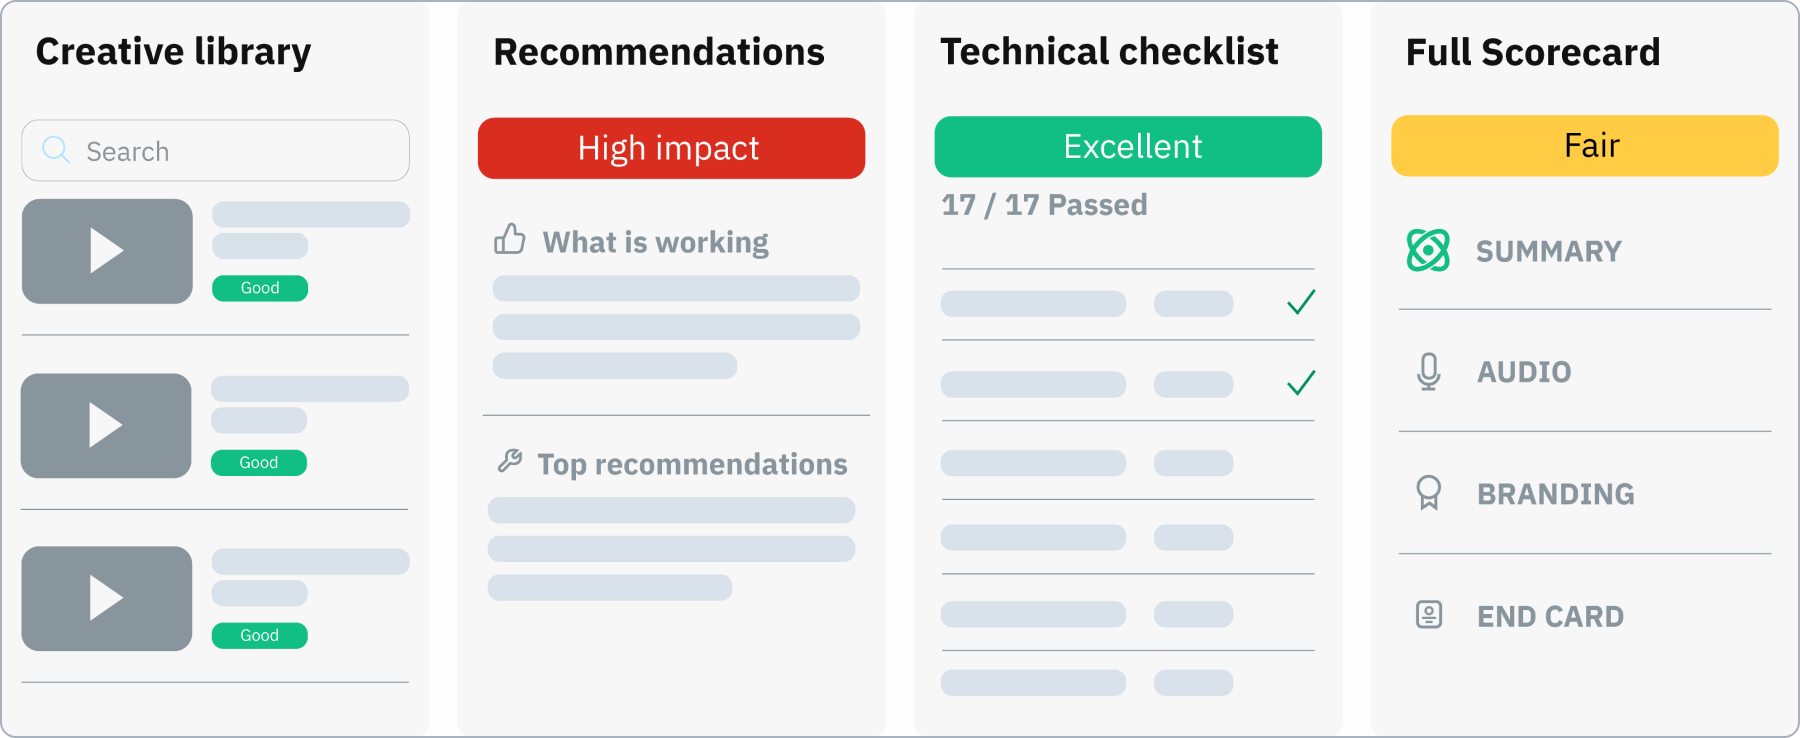This screenshot has width=1800, height=738.
Task: Select the END CARD scorecard section
Action: coord(1550,616)
